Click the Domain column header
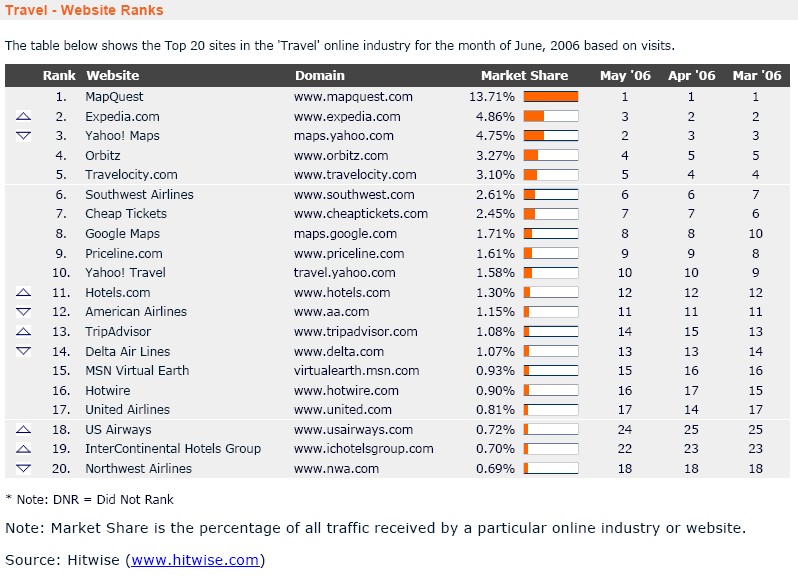 tap(320, 75)
